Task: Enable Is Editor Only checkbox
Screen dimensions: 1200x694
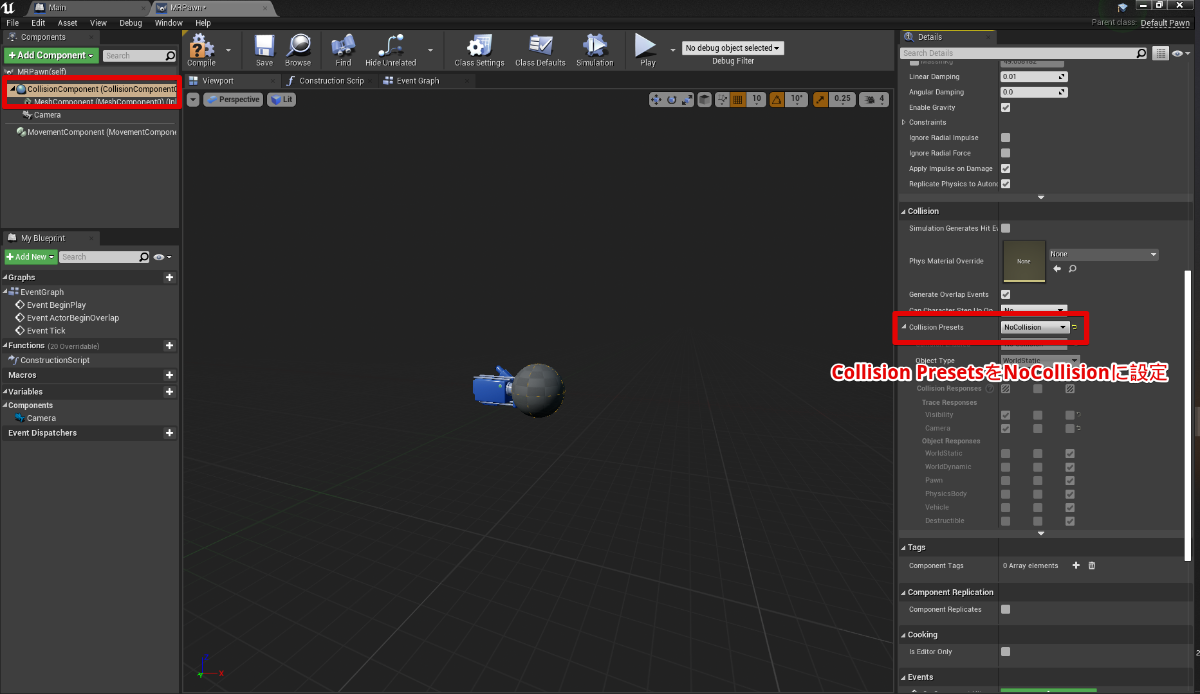Action: pyautogui.click(x=1005, y=651)
